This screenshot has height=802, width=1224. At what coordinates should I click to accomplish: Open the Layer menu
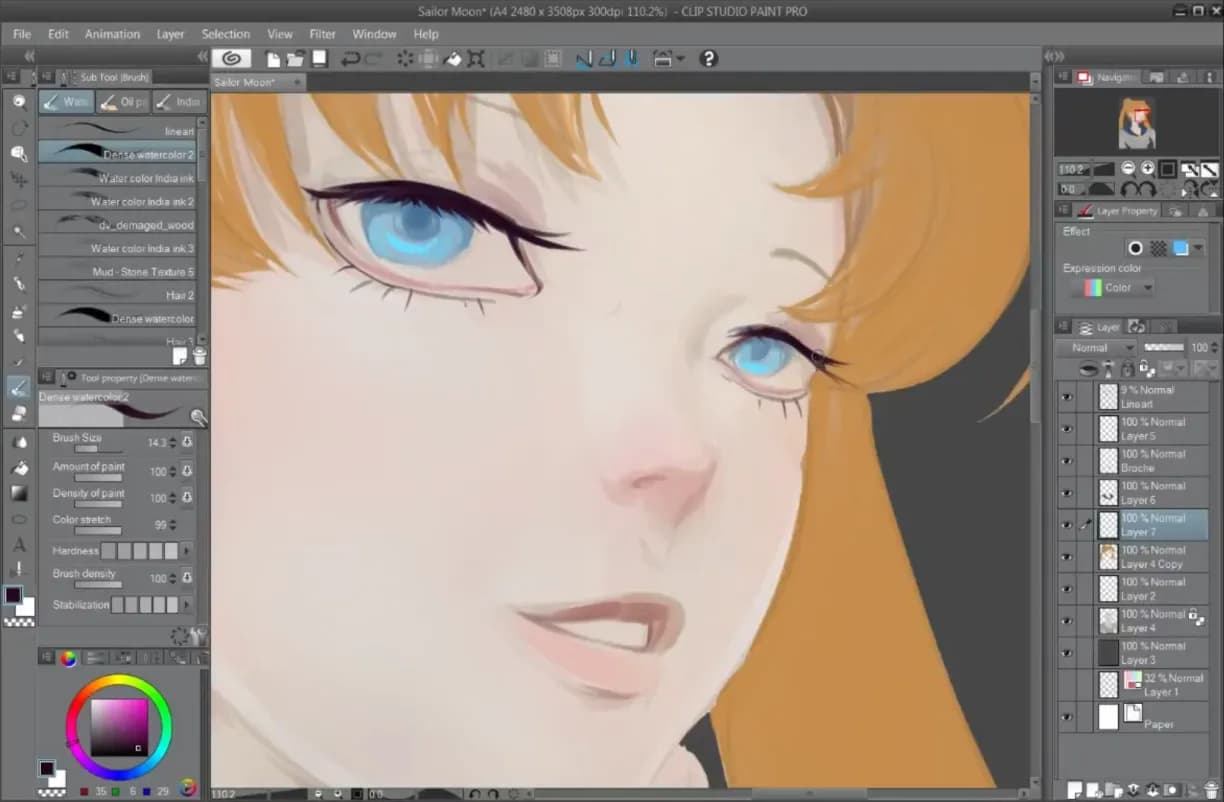pos(170,34)
